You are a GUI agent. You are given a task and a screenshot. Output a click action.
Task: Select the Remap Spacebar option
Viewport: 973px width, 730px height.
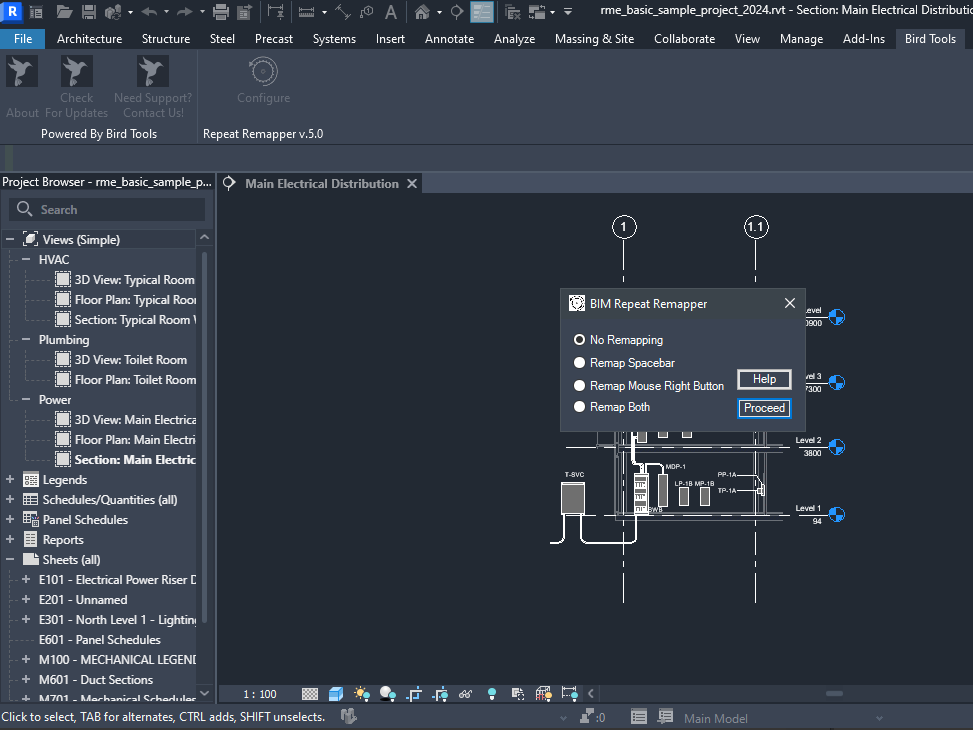click(579, 363)
